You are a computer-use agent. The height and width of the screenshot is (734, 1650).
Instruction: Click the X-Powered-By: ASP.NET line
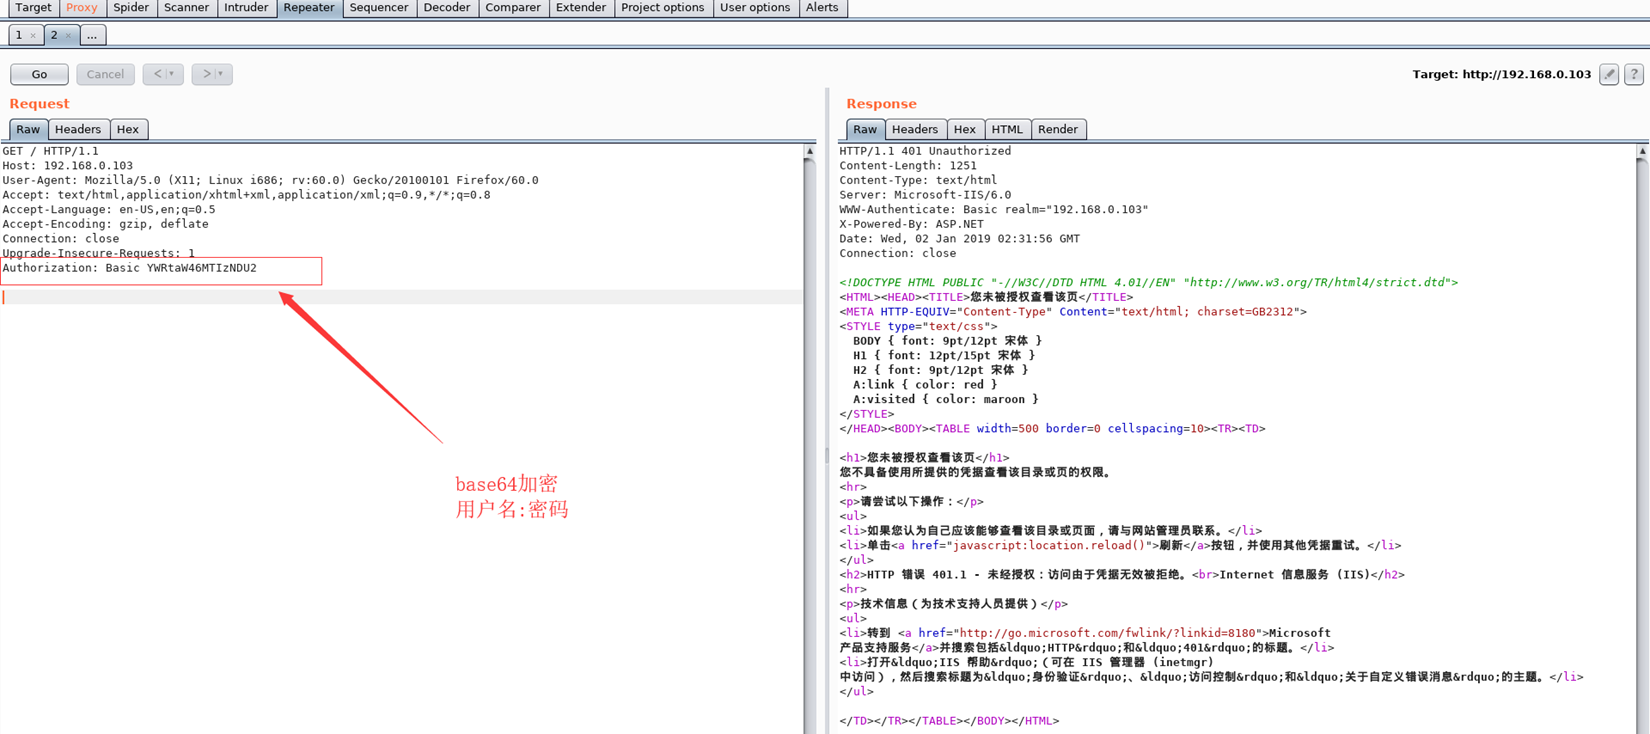point(912,224)
